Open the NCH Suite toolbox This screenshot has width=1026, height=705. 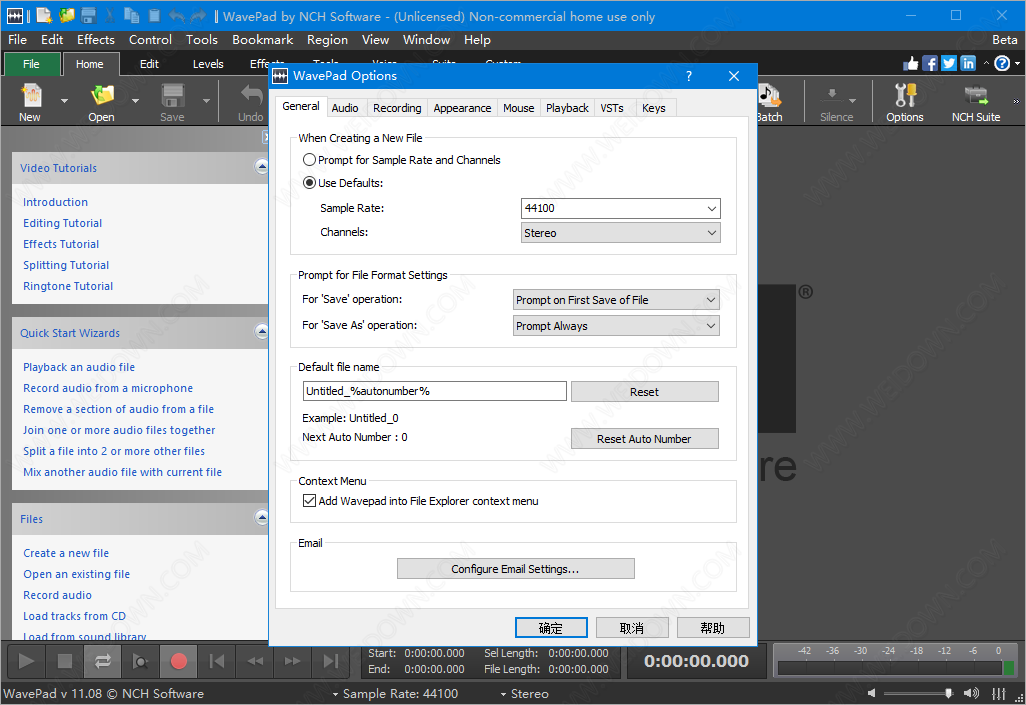[976, 103]
